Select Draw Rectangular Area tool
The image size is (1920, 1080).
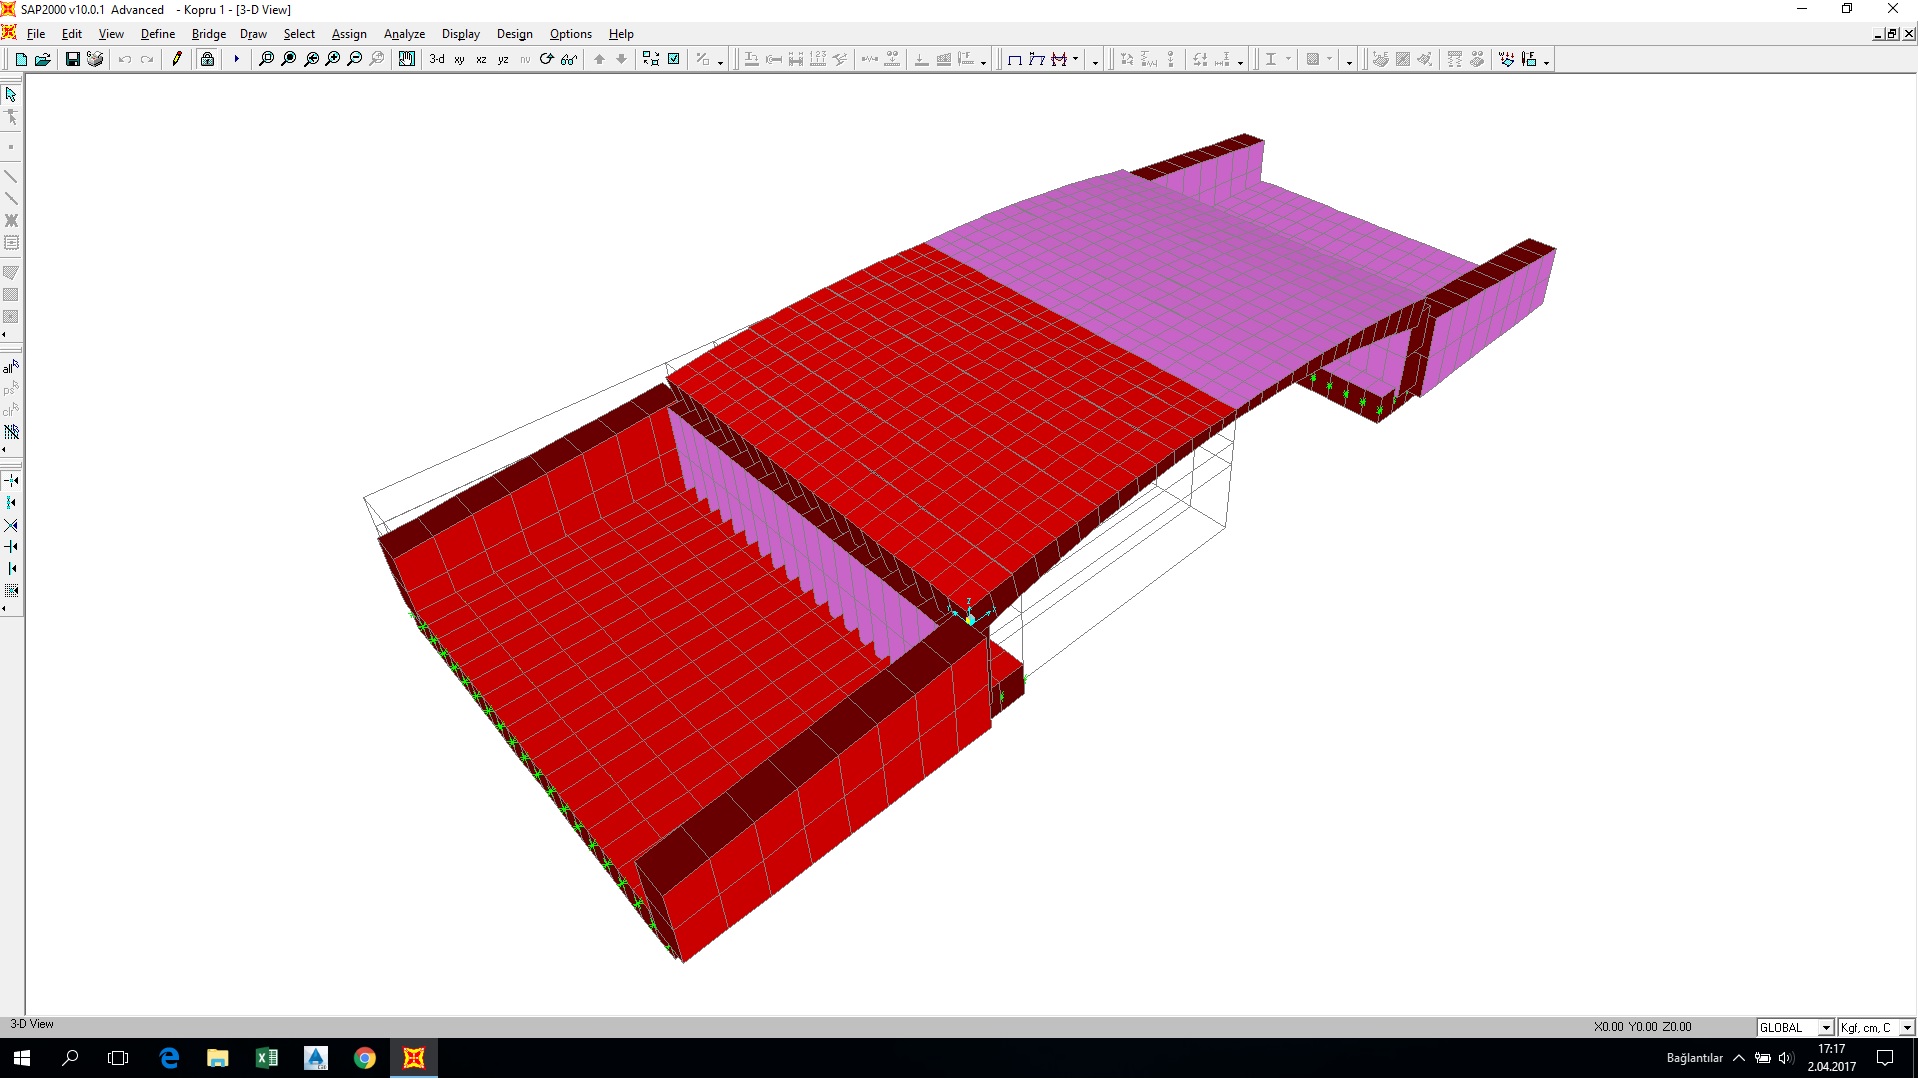click(x=11, y=295)
